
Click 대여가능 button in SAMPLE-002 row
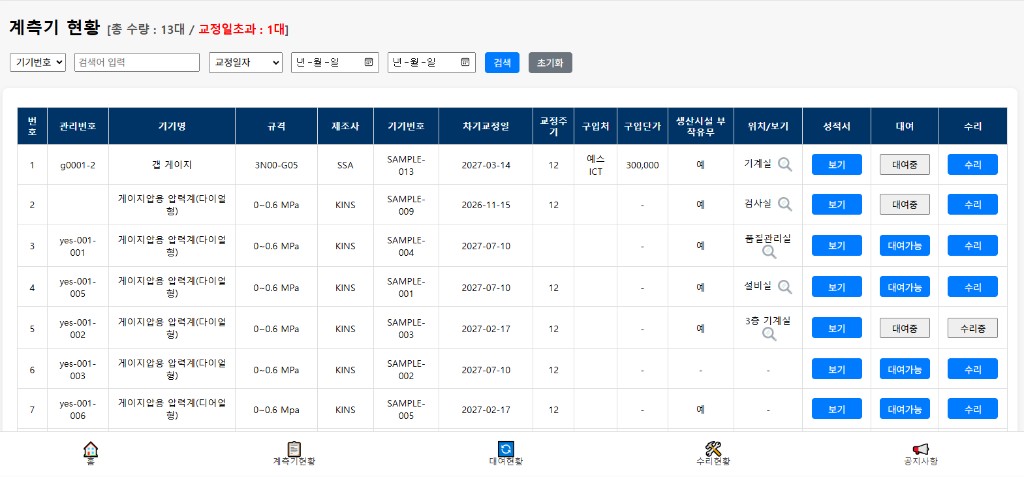tap(904, 369)
